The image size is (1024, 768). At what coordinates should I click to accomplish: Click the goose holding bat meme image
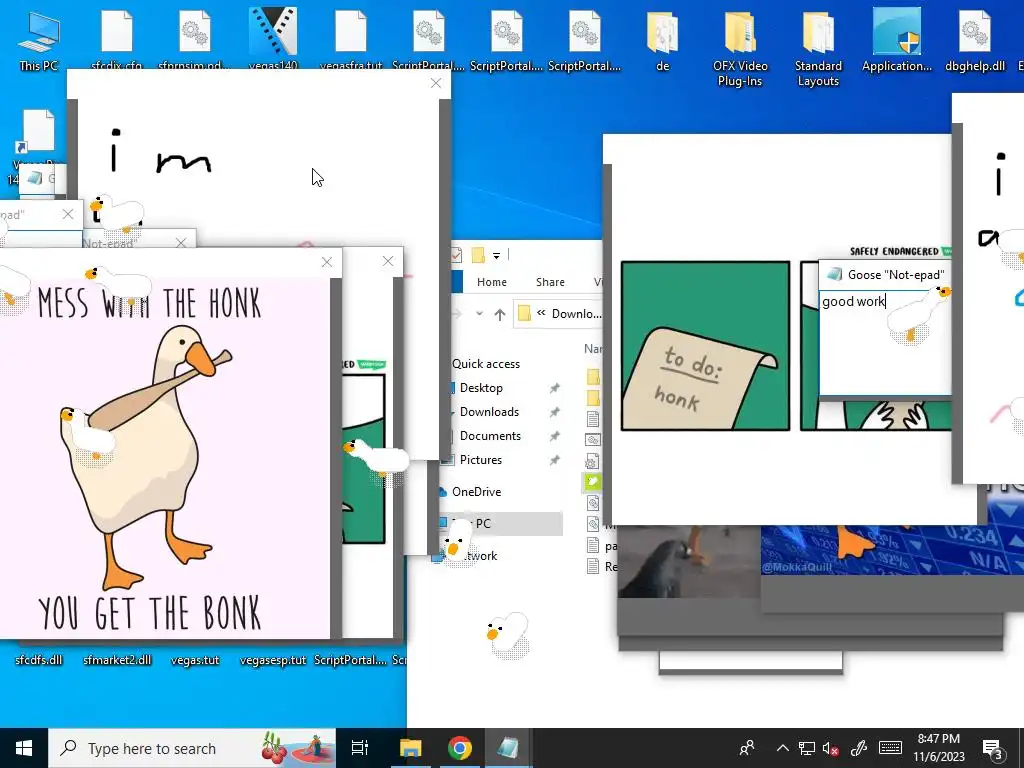165,457
